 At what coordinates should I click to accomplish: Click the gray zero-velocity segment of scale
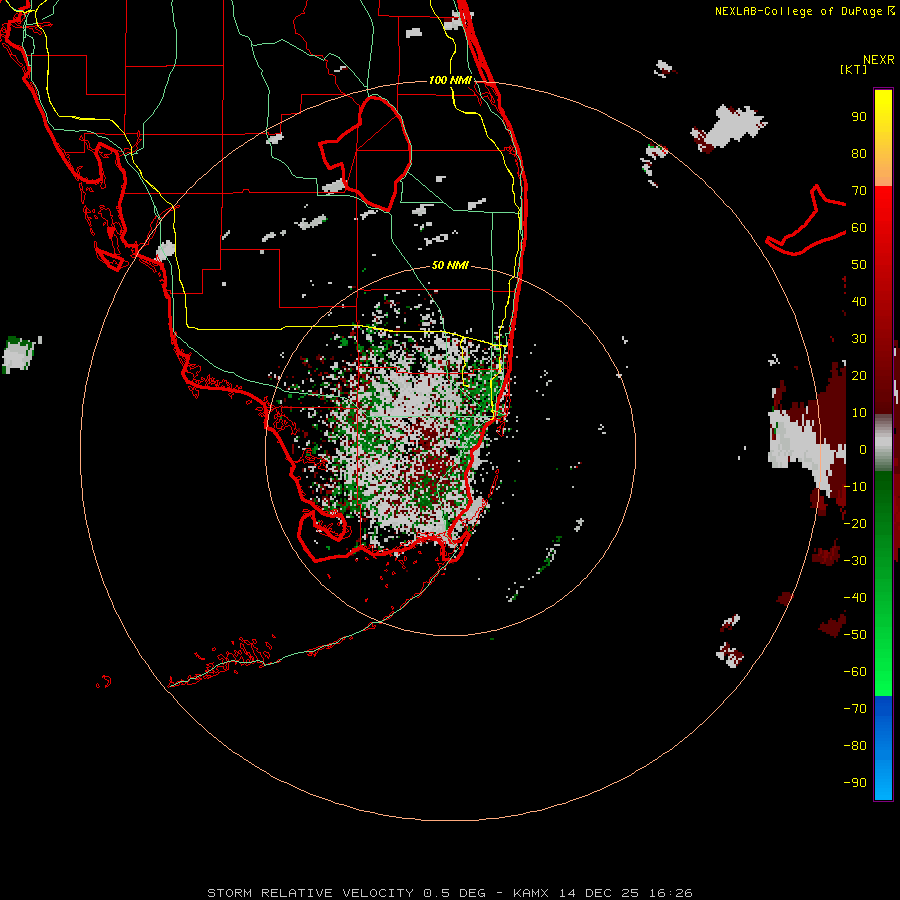pyautogui.click(x=883, y=443)
